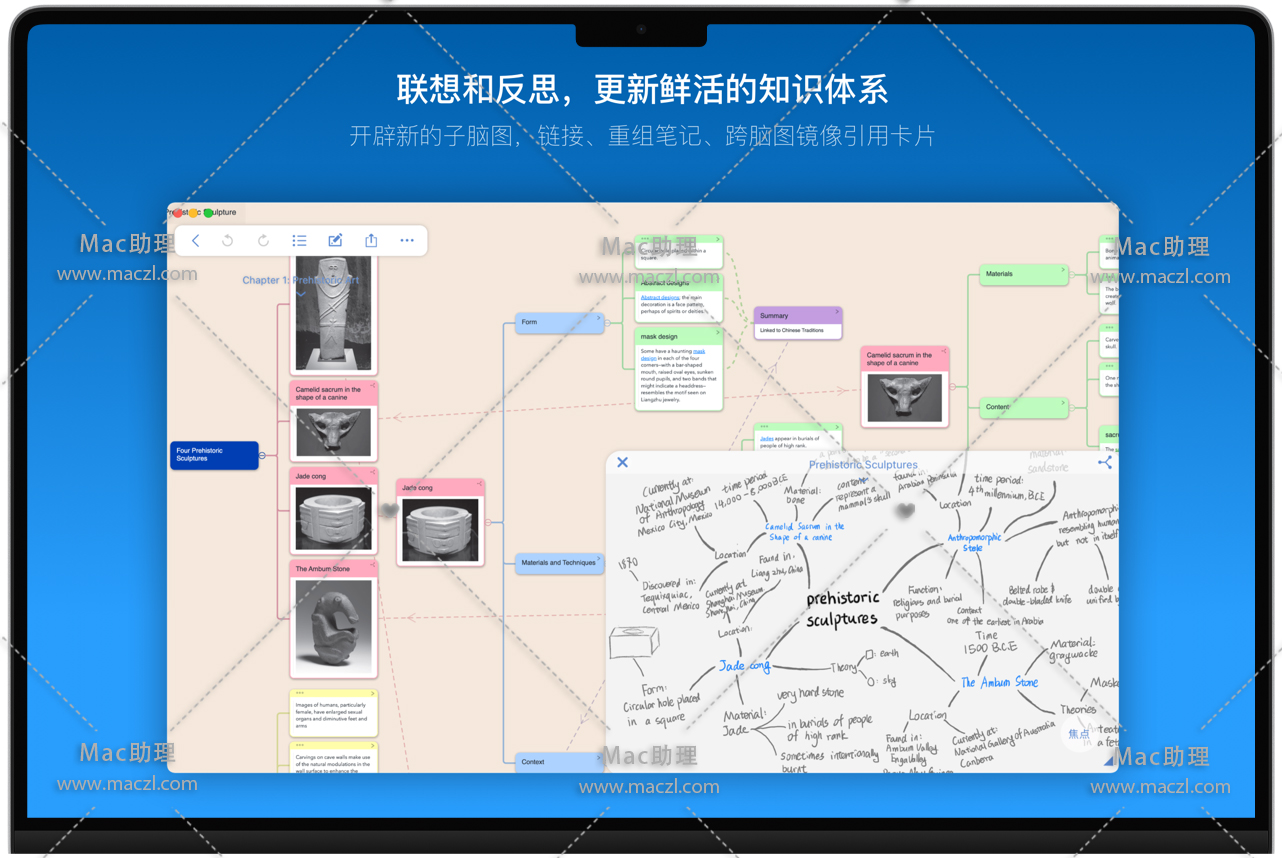This screenshot has width=1282, height=858.
Task: Close the Prehistoric Sculptures sketch panel
Action: (x=622, y=462)
